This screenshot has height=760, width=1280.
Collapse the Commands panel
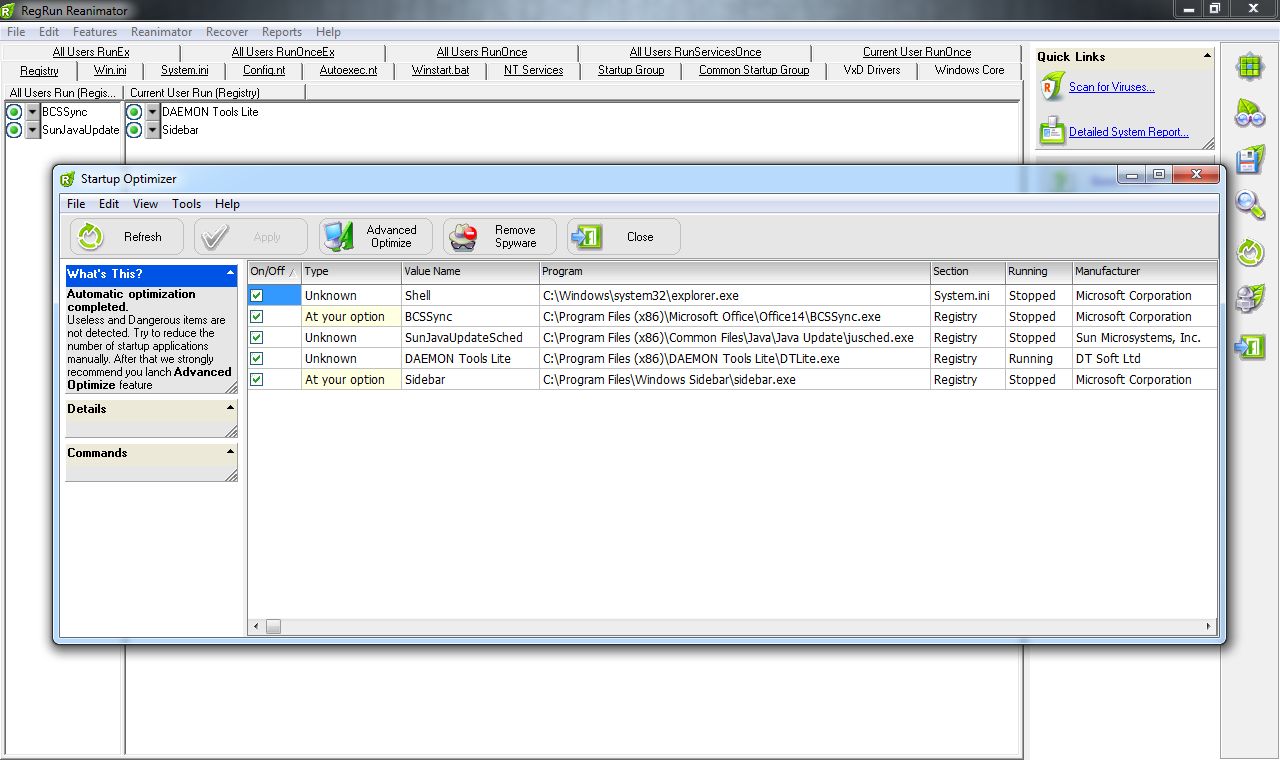click(230, 452)
